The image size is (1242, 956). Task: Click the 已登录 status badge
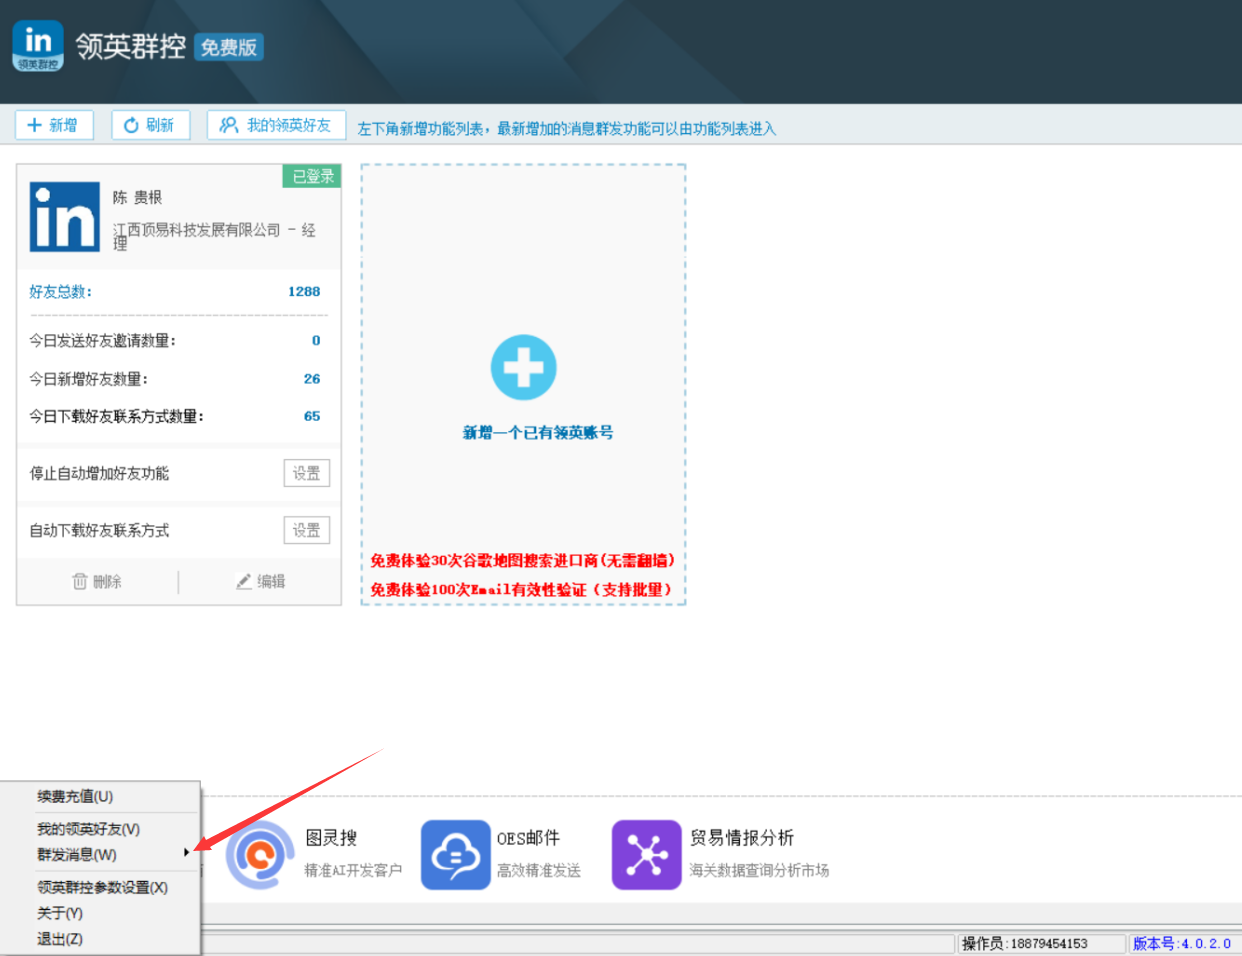312,176
